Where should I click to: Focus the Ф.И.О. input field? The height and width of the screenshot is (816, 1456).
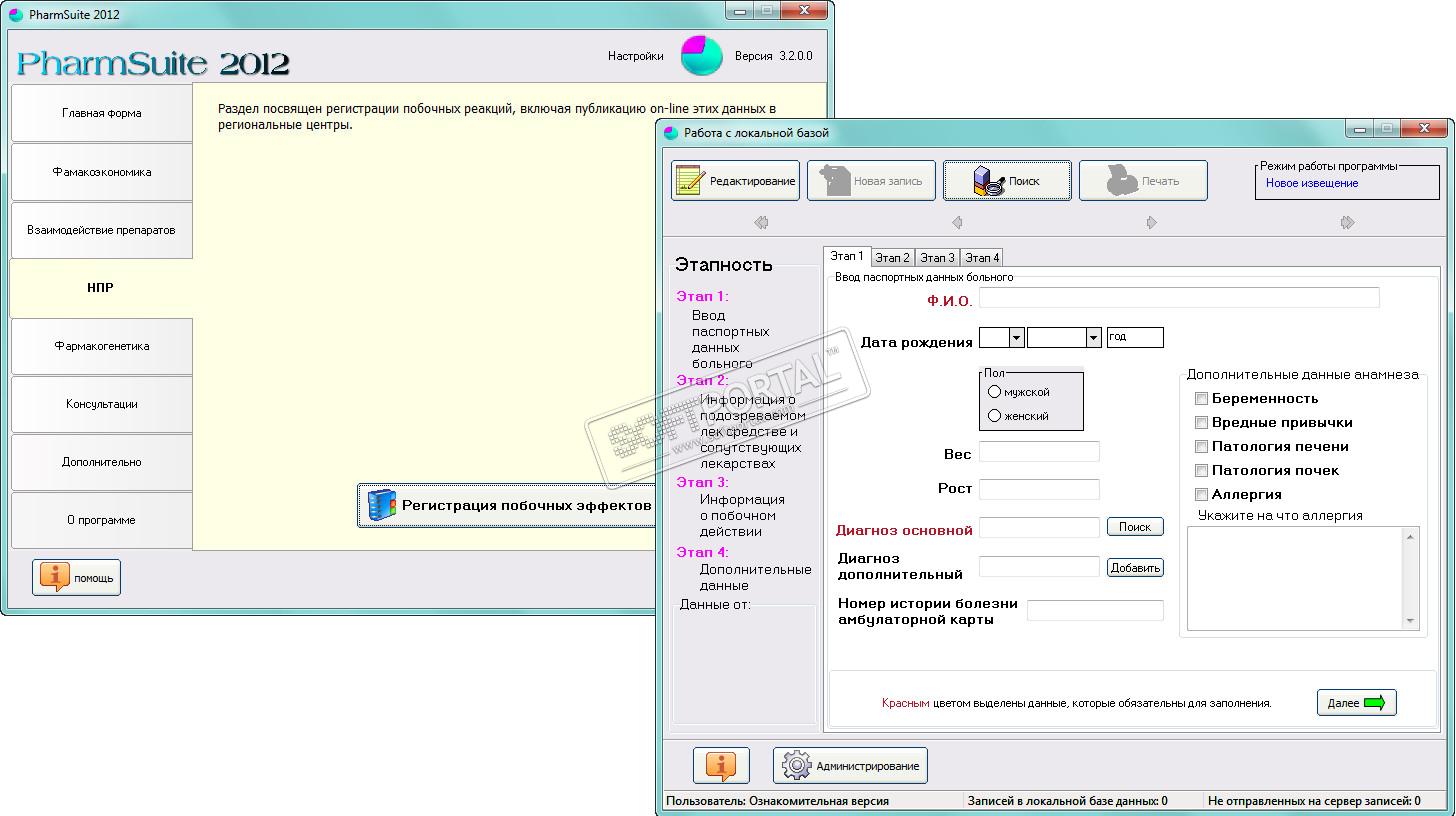[x=1179, y=297]
